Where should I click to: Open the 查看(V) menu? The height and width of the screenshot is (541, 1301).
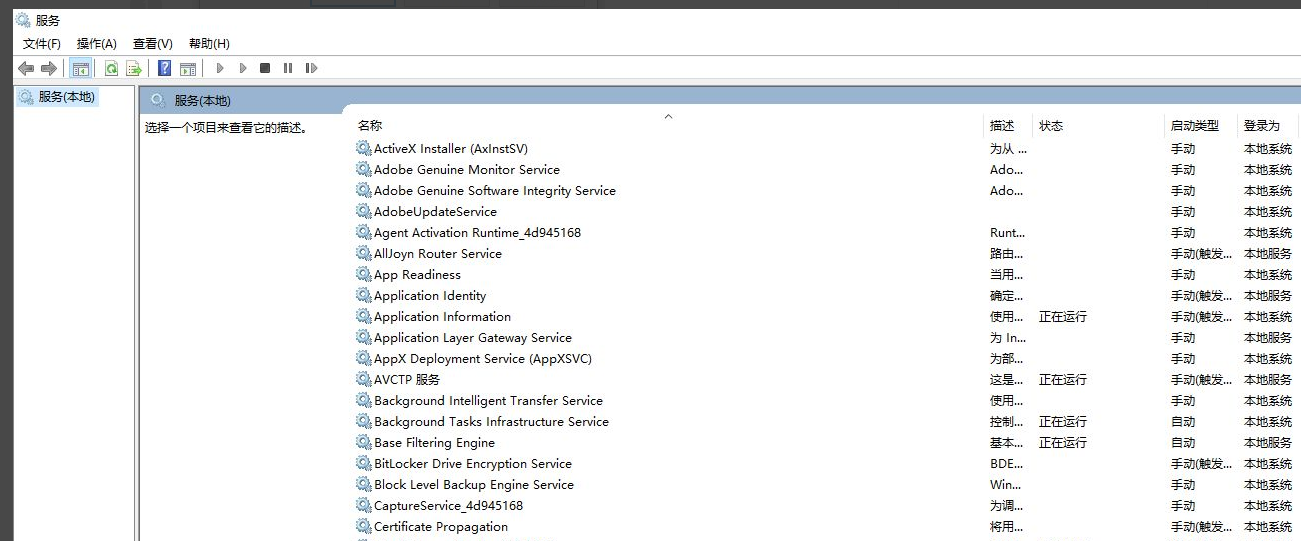[153, 44]
